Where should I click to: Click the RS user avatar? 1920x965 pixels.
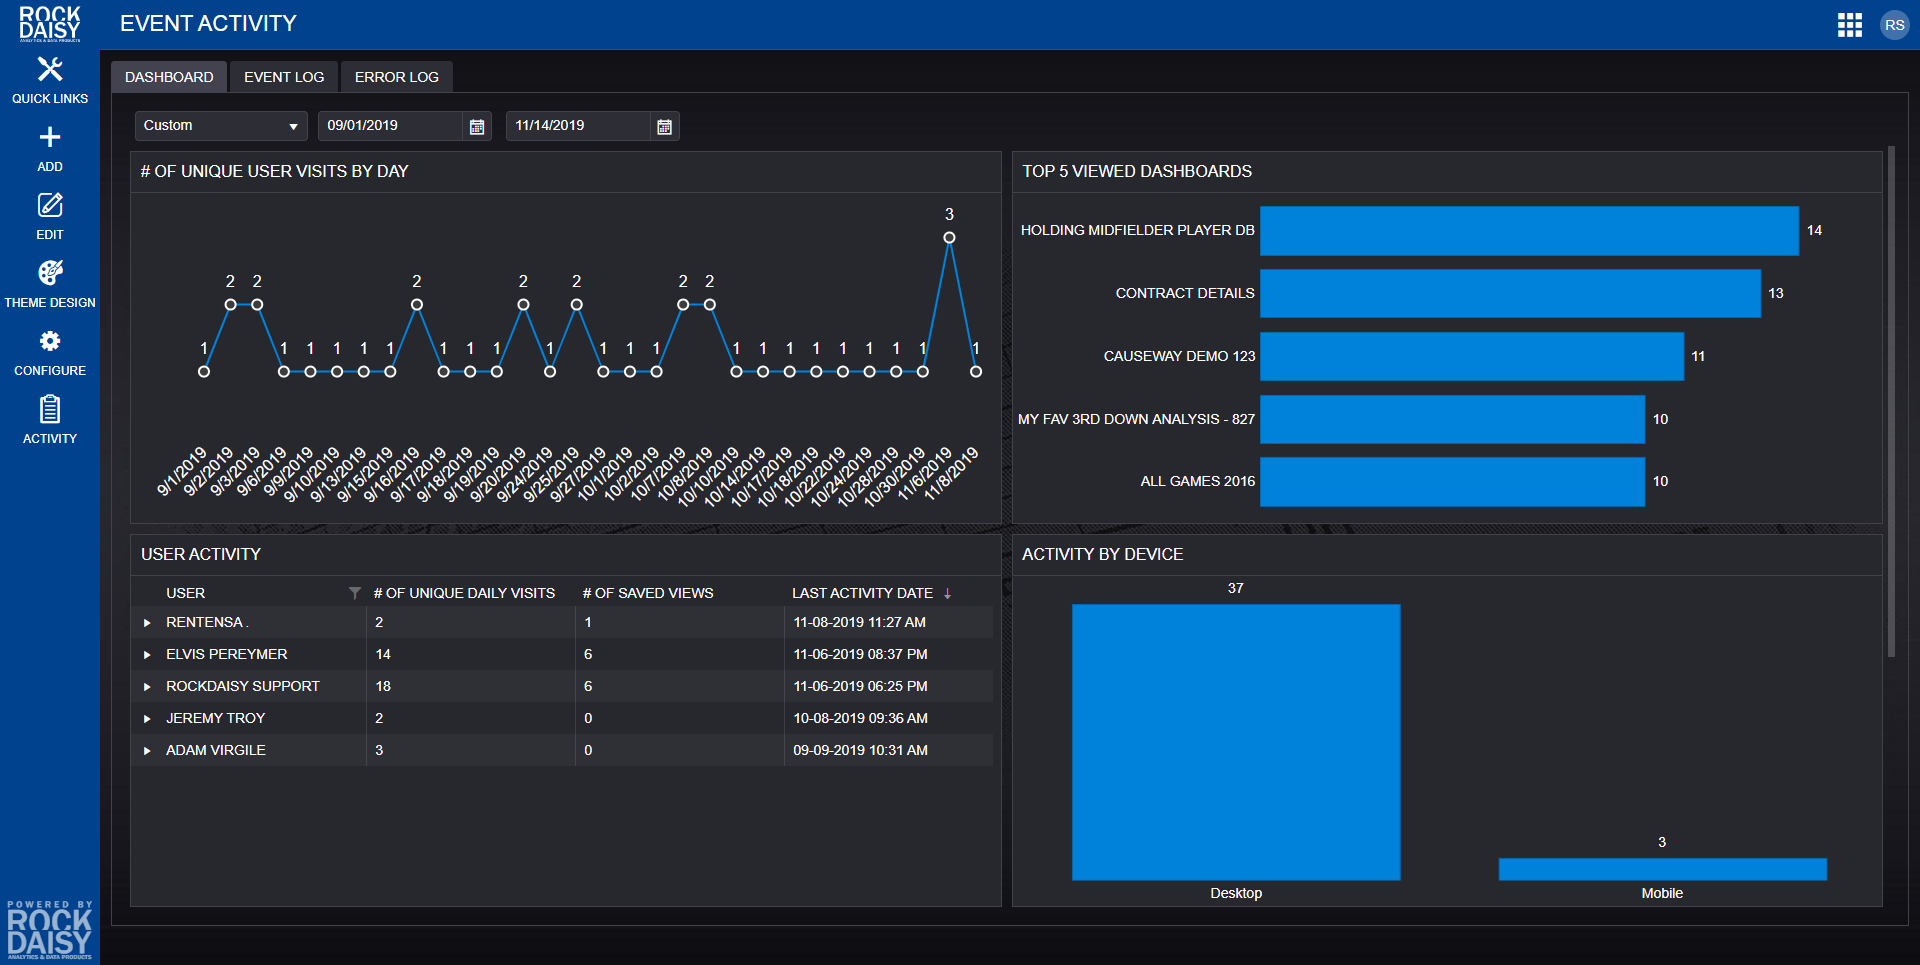(x=1895, y=25)
